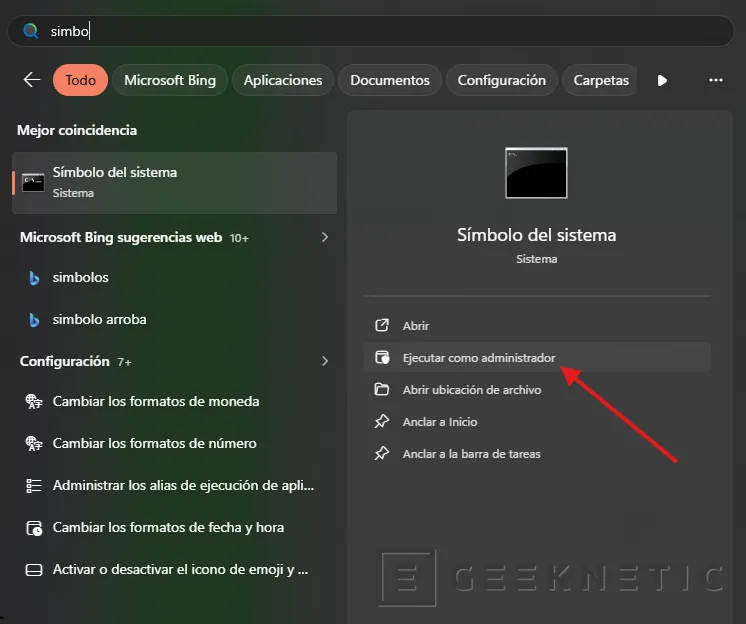
Task: Click the small cmd icon in best match
Action: click(33, 183)
